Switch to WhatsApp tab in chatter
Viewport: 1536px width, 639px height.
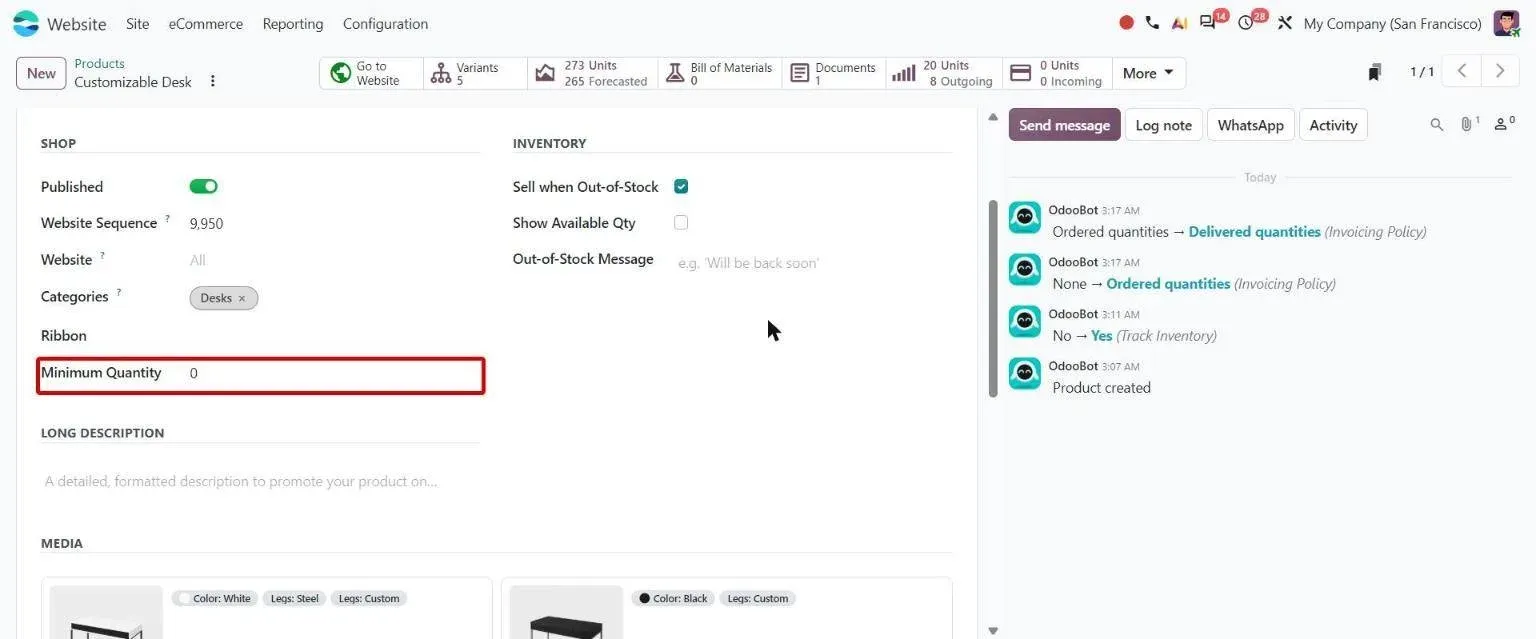[1250, 125]
